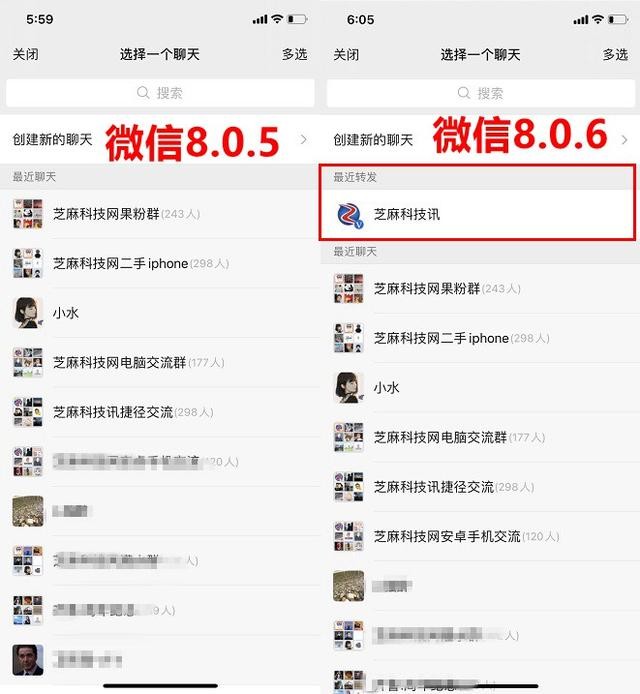640x694 pixels.
Task: Tap 关闭 in the 5:59 screen
Action: tap(26, 54)
